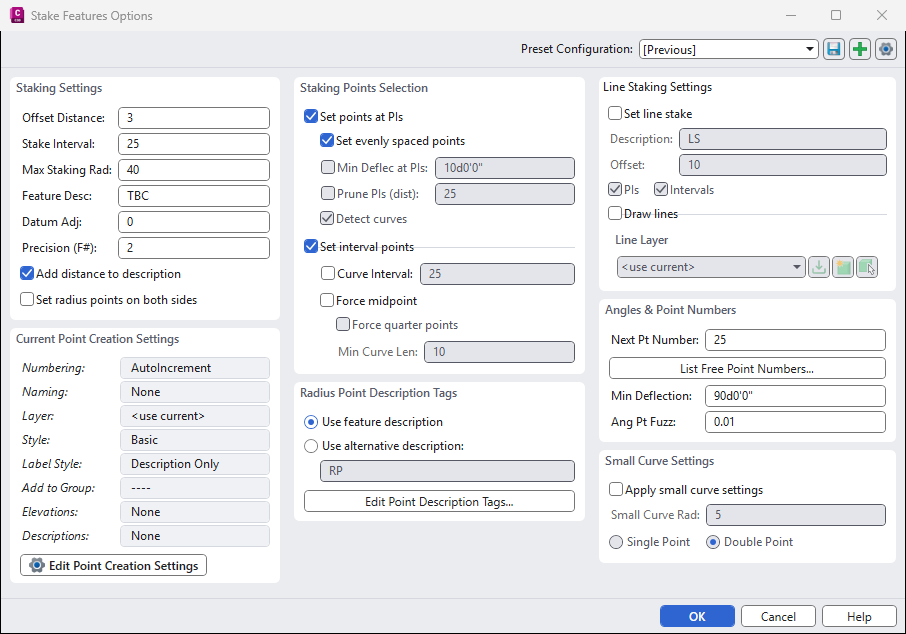Click the line stake Offset field showing 10
The image size is (906, 634).
pyautogui.click(x=783, y=165)
